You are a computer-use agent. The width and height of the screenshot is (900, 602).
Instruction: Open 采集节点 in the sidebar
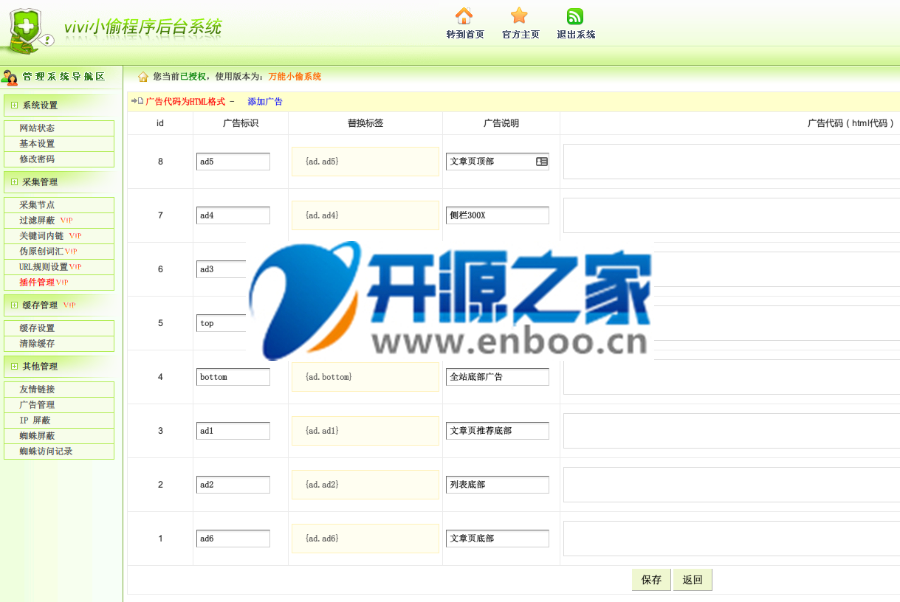(59, 205)
